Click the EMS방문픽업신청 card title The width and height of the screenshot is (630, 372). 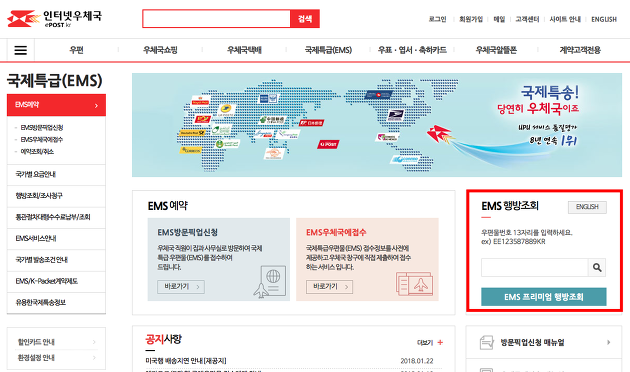(x=187, y=232)
